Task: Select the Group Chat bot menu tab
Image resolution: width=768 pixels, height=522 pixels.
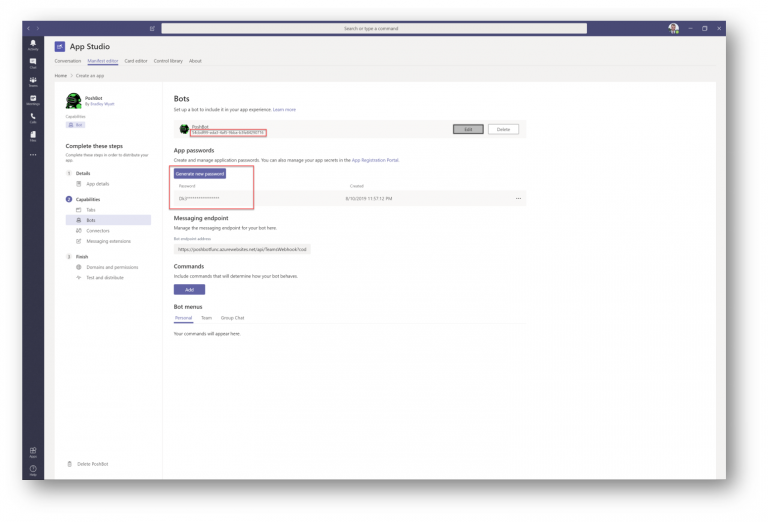Action: pyautogui.click(x=232, y=318)
